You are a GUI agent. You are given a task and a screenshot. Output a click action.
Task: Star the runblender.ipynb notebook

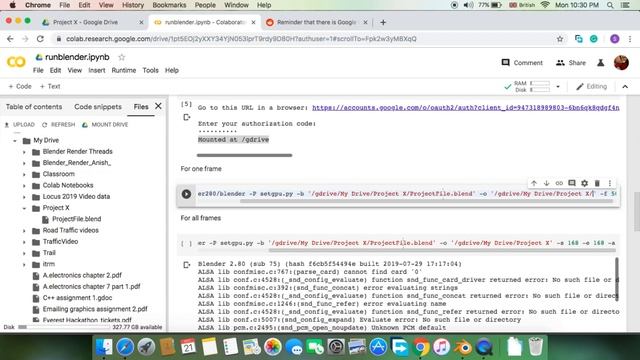tap(122, 57)
